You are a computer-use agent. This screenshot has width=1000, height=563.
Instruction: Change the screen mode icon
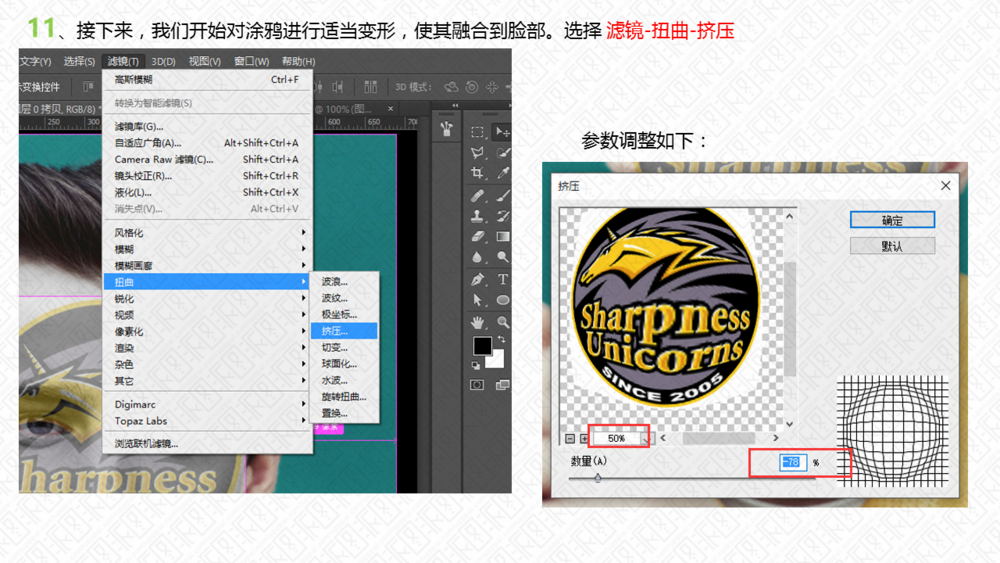[x=503, y=384]
